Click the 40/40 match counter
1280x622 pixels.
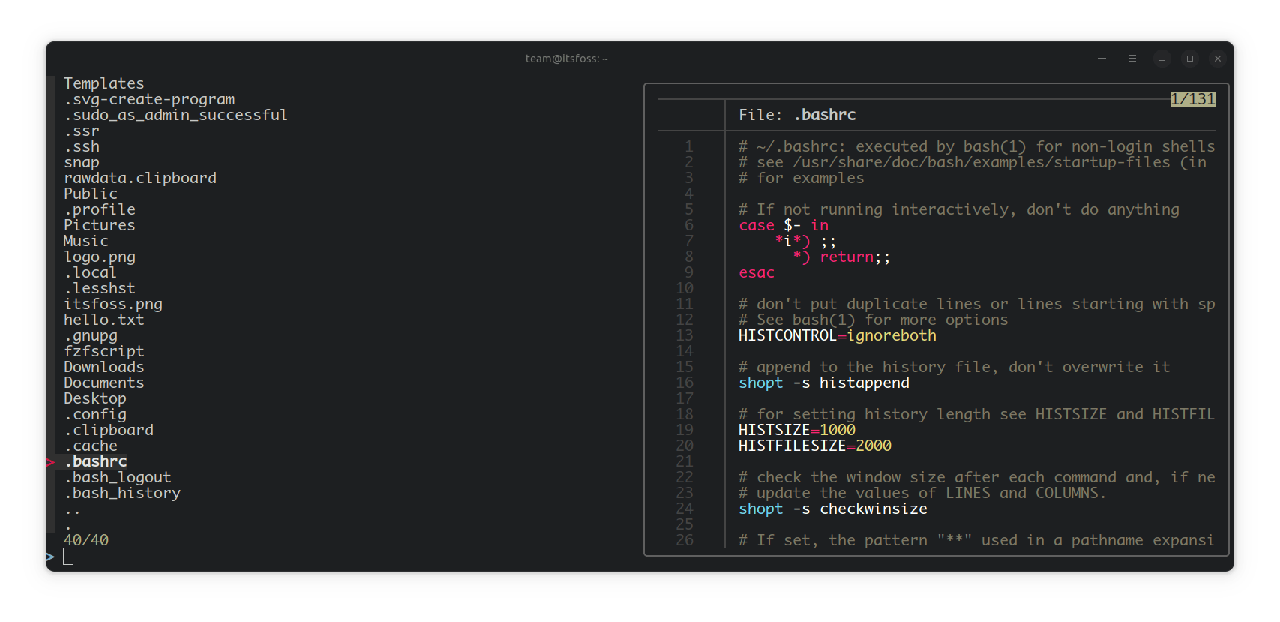click(x=86, y=540)
